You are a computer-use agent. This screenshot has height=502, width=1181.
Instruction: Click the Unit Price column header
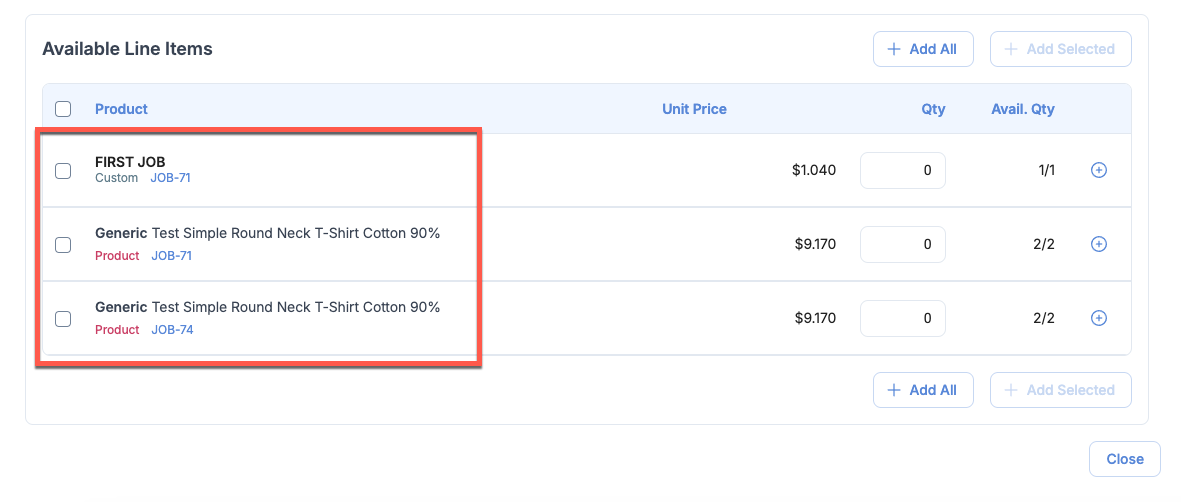tap(694, 109)
